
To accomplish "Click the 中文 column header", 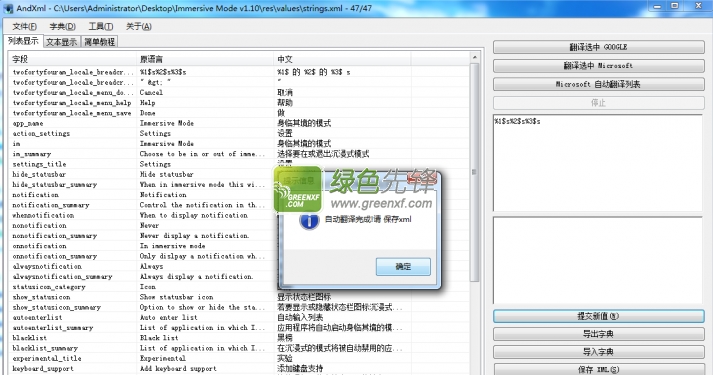I will point(342,59).
